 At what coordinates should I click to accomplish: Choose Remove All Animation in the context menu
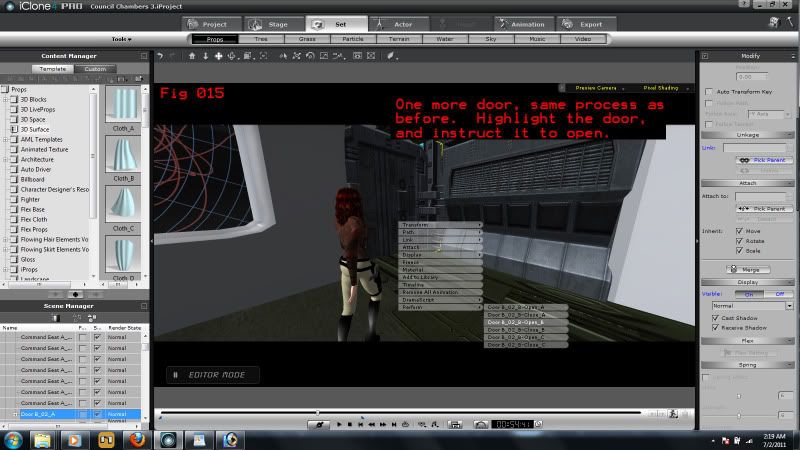pos(440,292)
